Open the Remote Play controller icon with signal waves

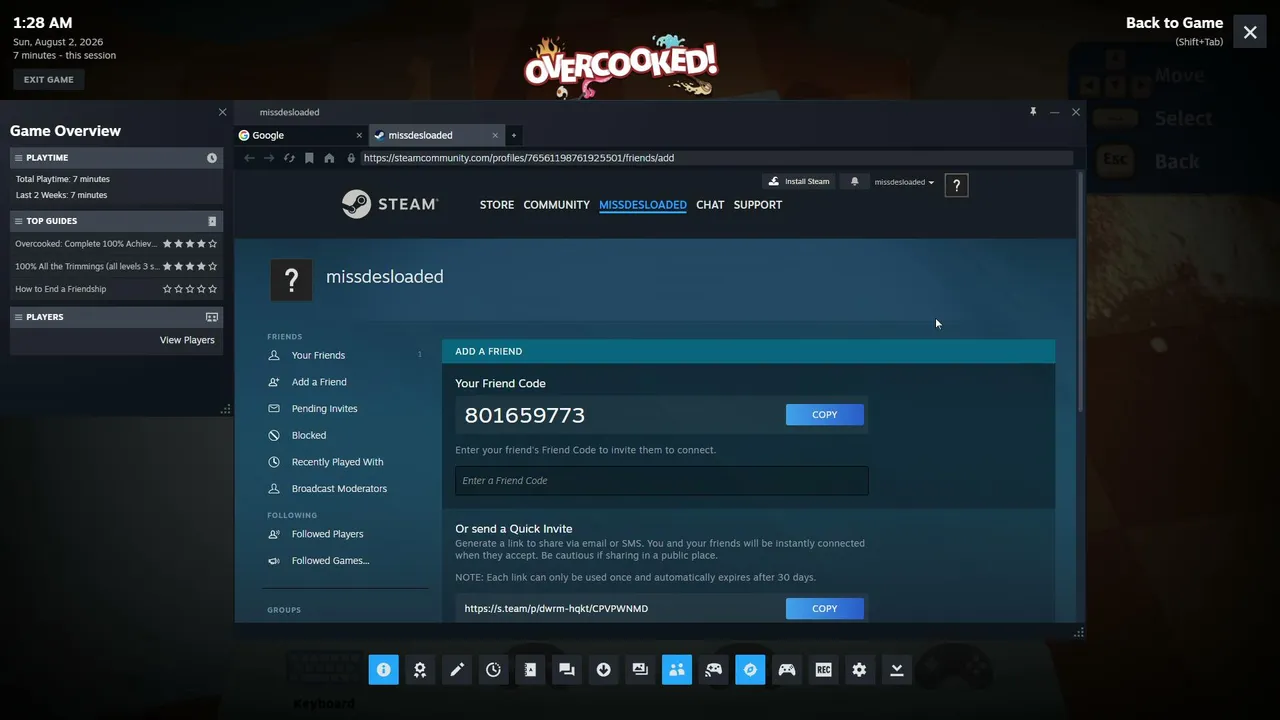pos(713,670)
